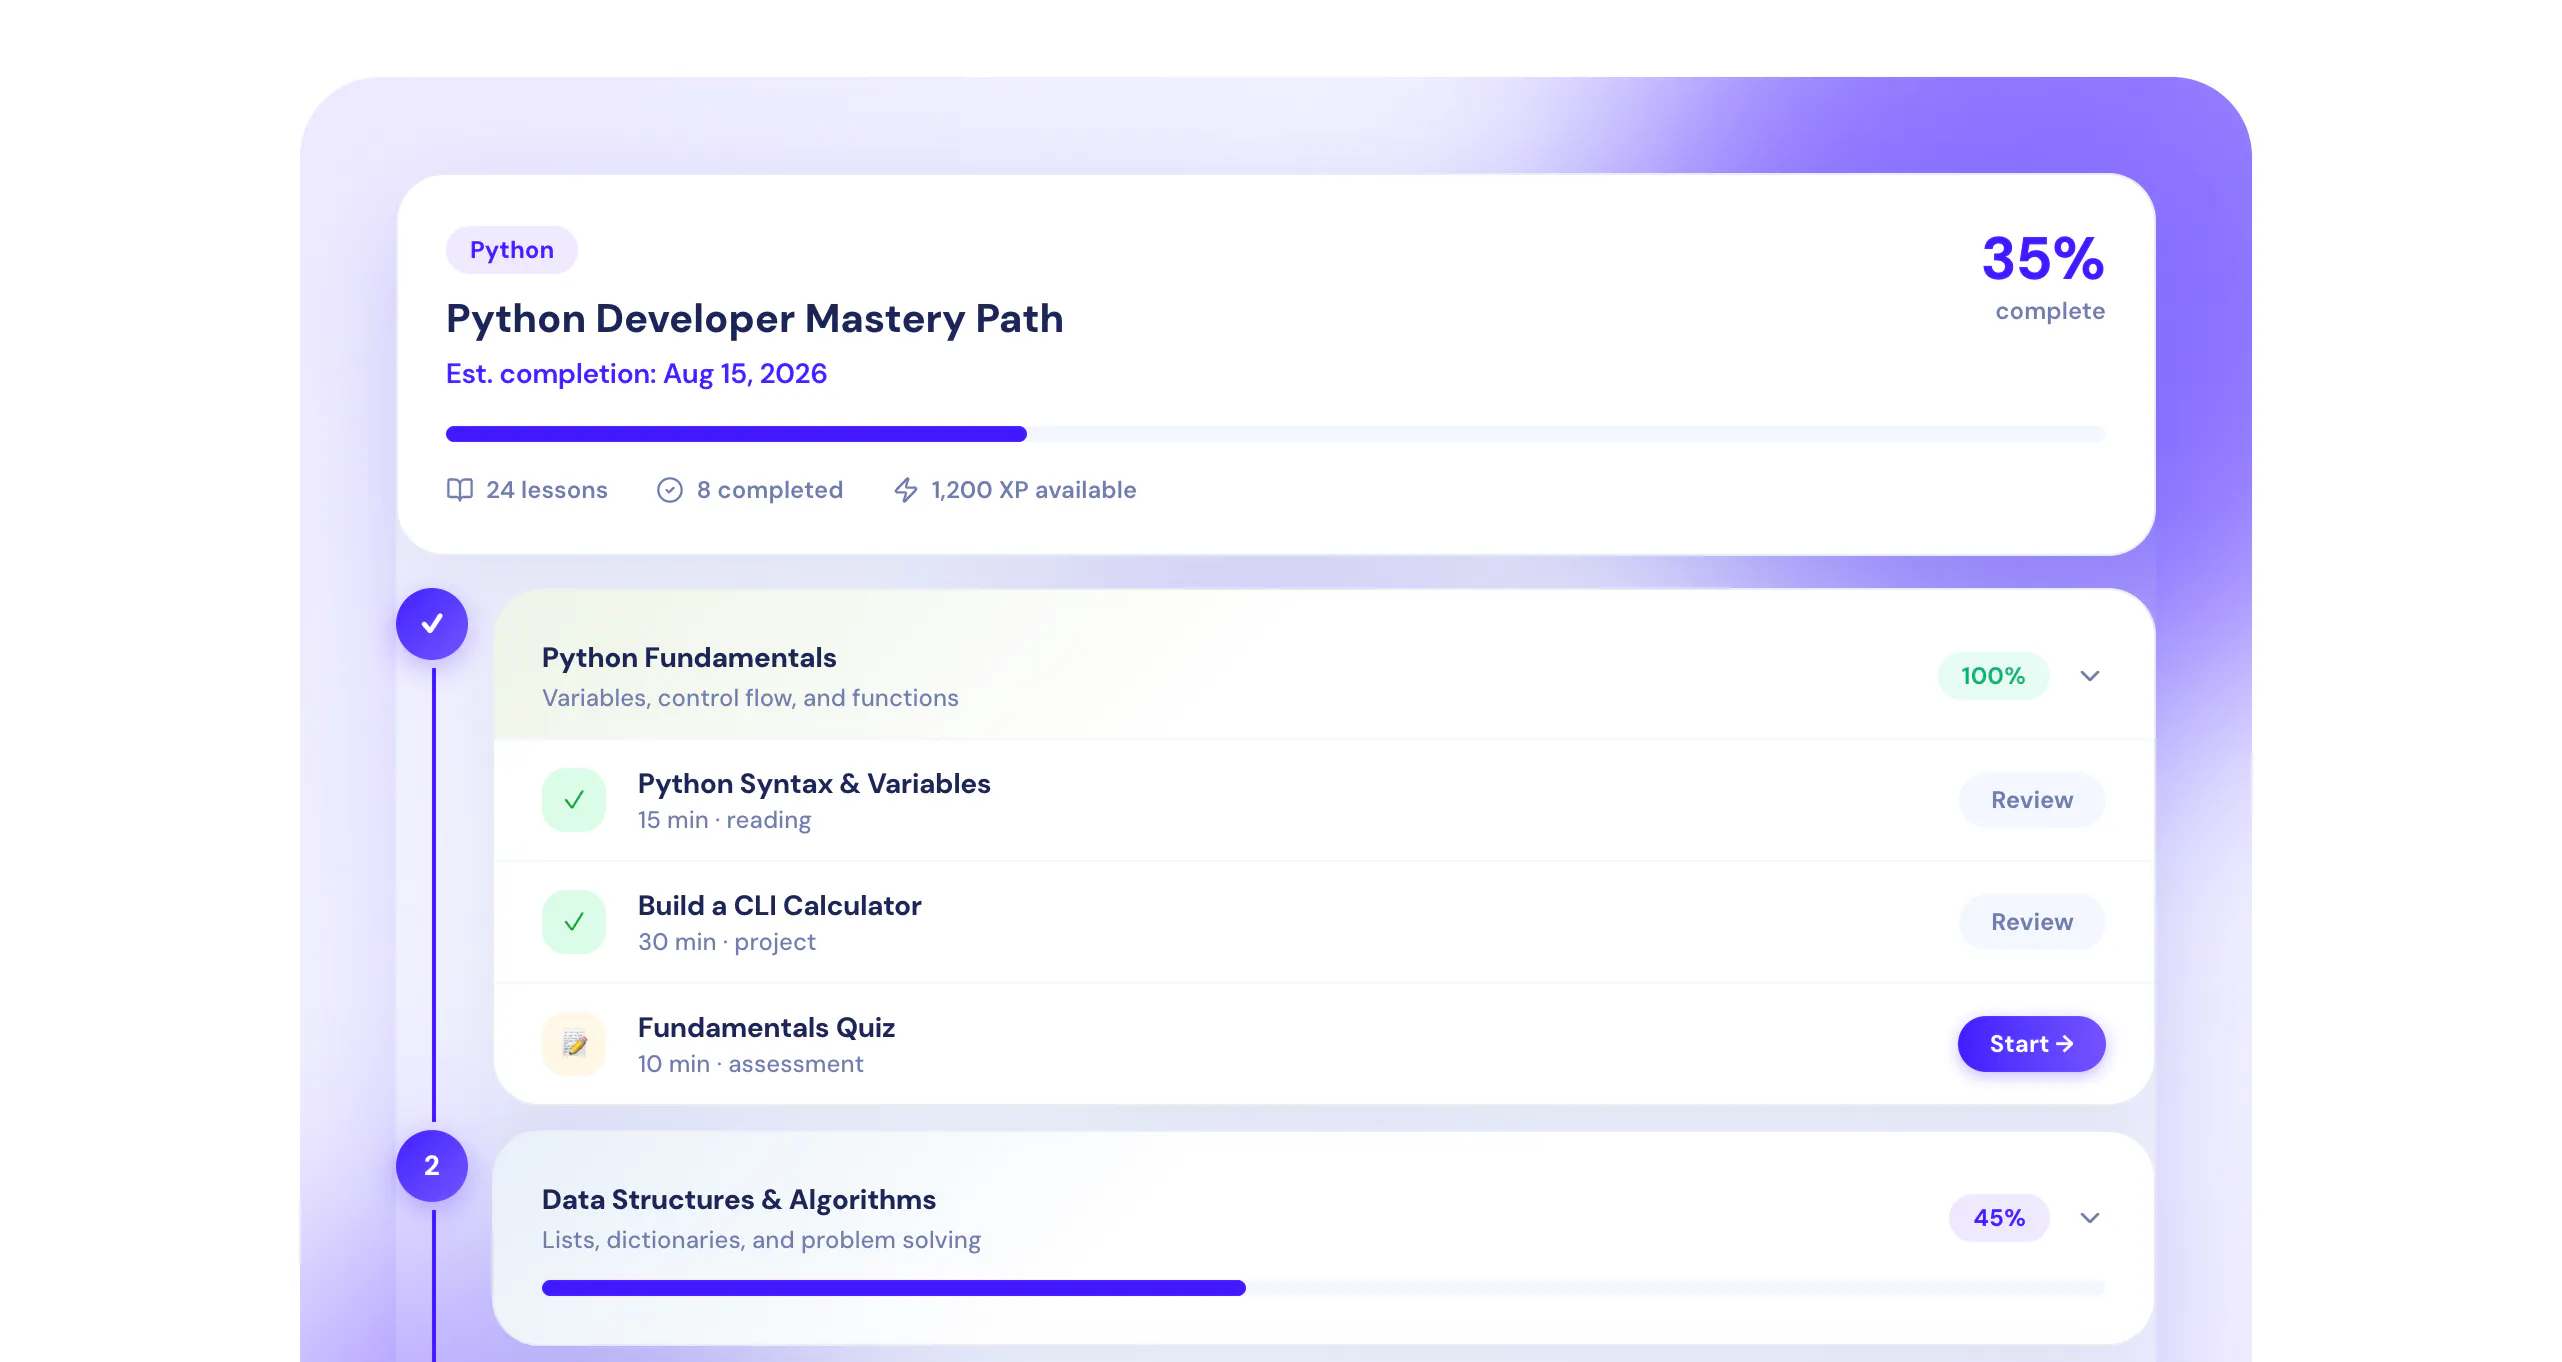Click '10 min · assessment' text
The width and height of the screenshot is (2562, 1362).
pyautogui.click(x=751, y=1064)
